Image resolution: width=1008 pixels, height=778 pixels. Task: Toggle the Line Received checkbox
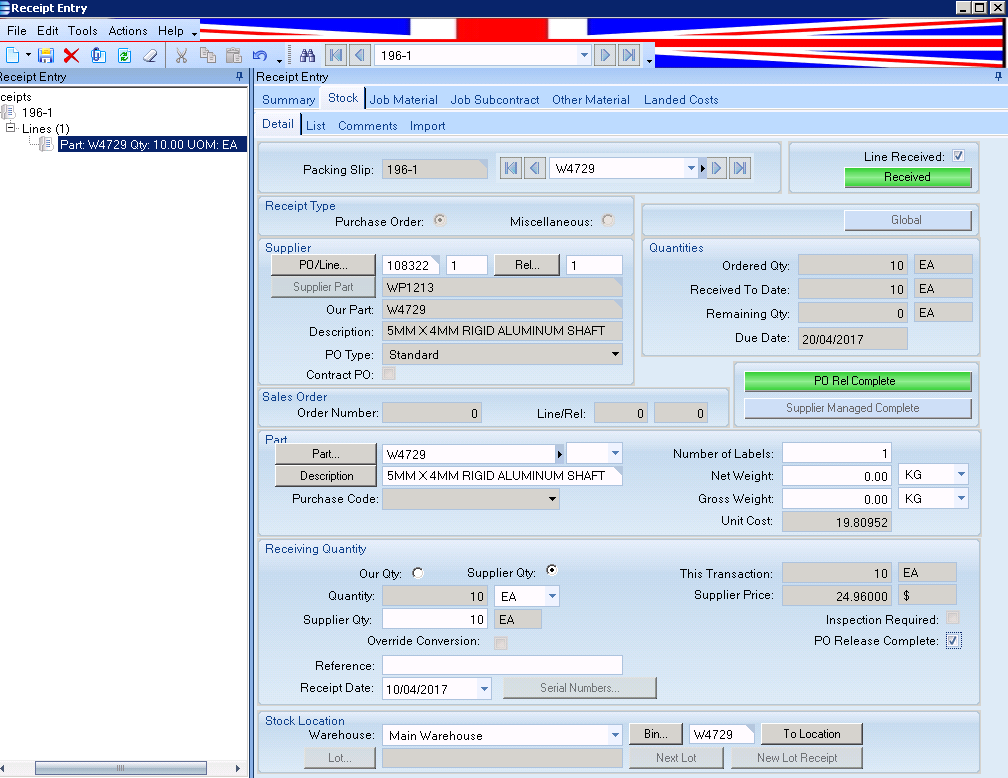pyautogui.click(x=958, y=156)
